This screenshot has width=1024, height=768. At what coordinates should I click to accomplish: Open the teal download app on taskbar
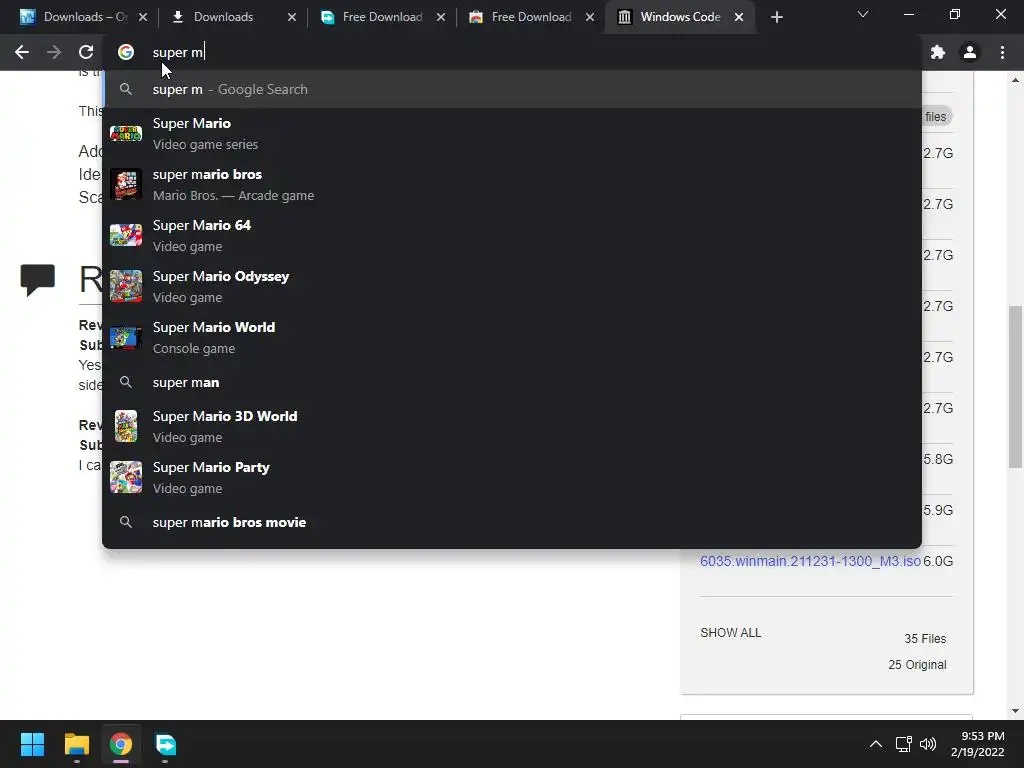click(x=165, y=744)
